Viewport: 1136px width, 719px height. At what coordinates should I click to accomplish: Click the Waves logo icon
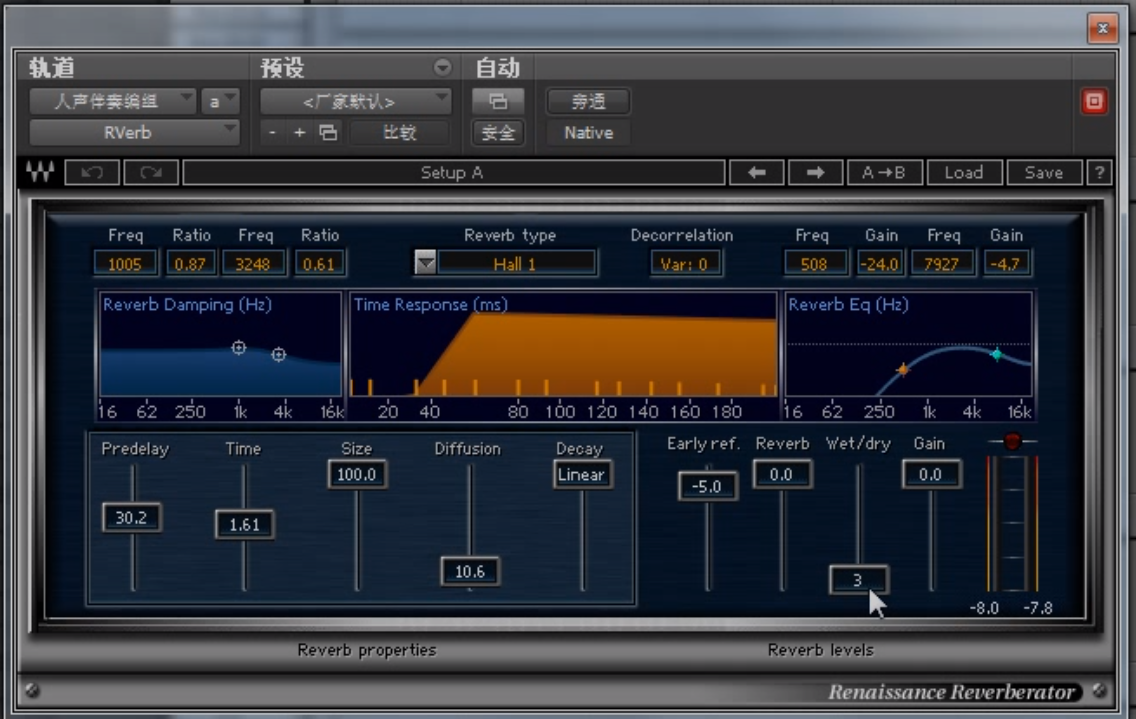coord(41,172)
